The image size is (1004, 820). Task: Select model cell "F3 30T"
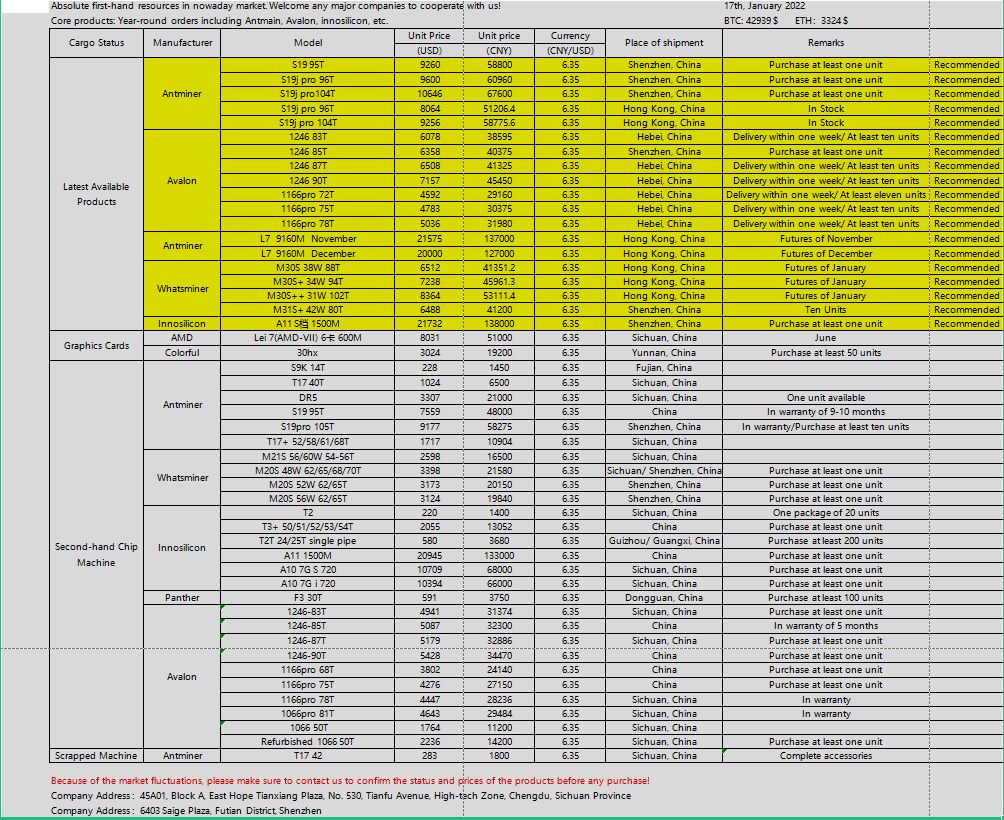(308, 598)
